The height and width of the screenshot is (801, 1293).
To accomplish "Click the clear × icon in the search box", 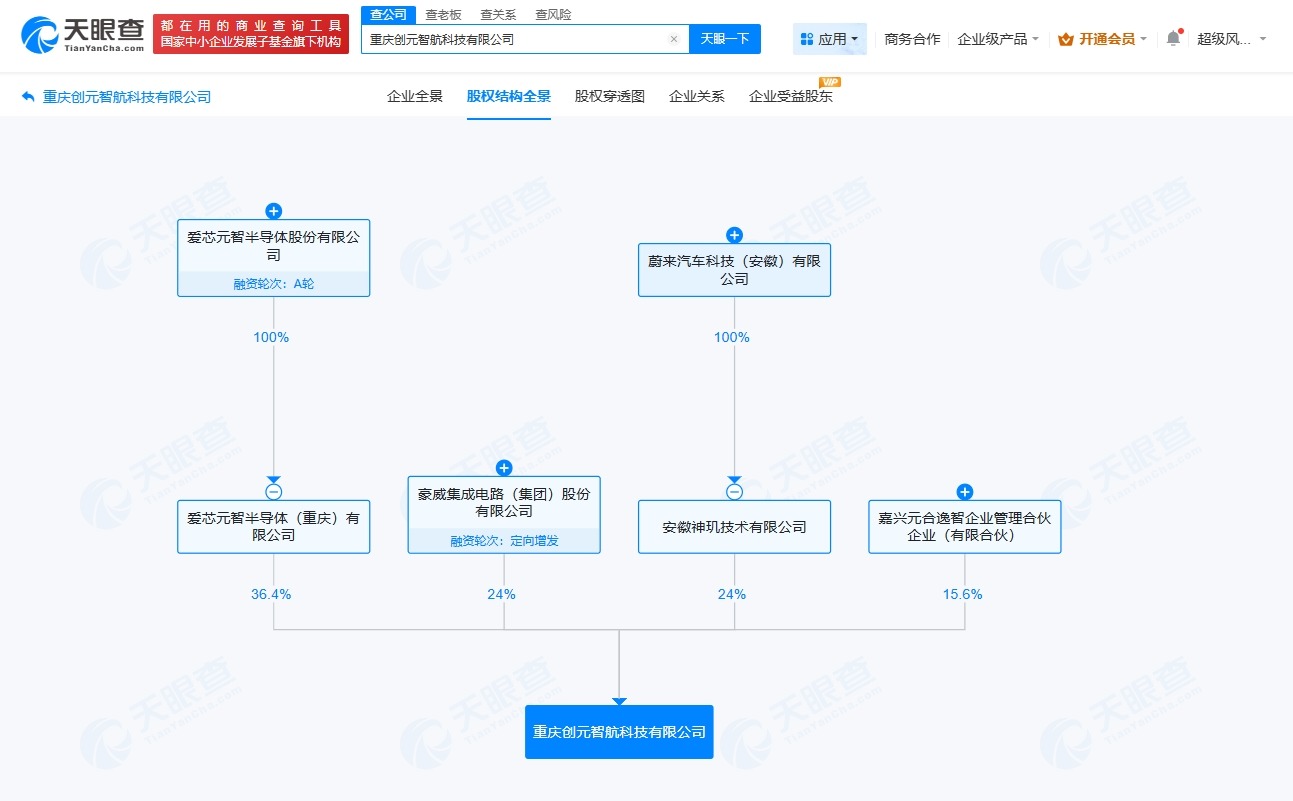I will pyautogui.click(x=673, y=38).
